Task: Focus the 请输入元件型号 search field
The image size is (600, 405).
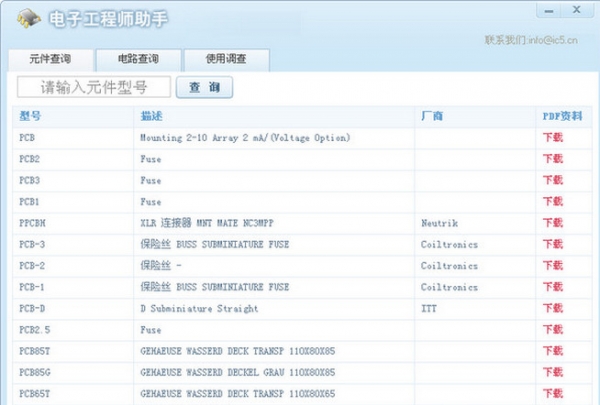Action: [94, 87]
